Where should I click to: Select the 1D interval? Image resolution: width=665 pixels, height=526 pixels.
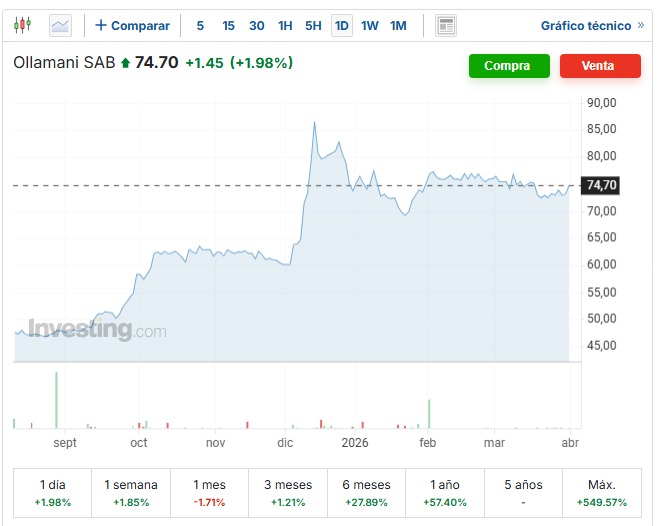click(342, 25)
